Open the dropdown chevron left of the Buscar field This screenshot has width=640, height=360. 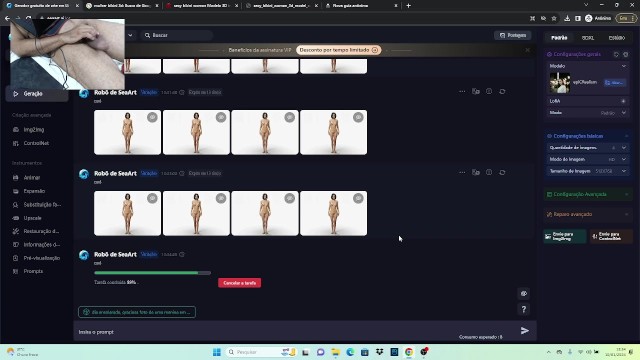tap(130, 36)
